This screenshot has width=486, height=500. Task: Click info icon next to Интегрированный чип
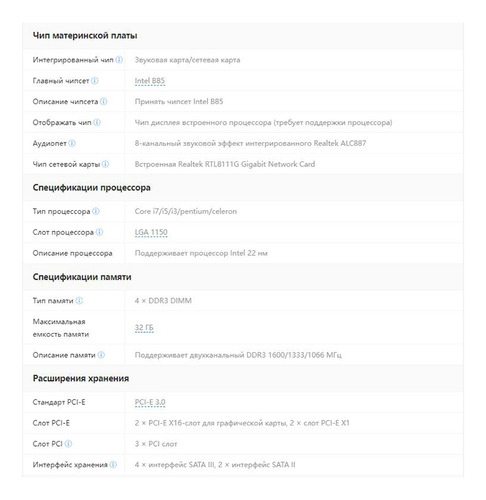tap(119, 60)
